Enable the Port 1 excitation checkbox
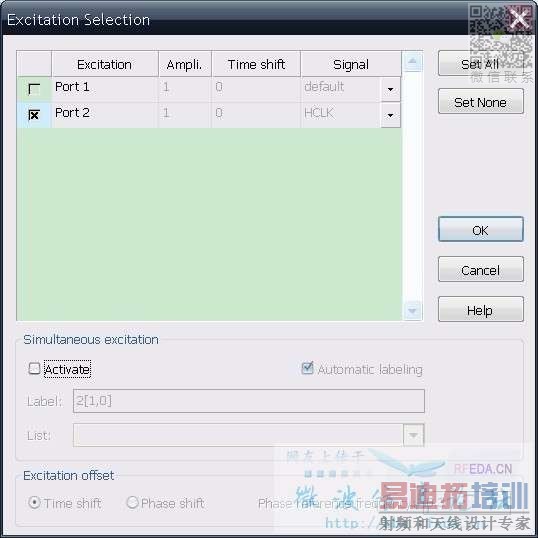The image size is (538, 538). [34, 89]
